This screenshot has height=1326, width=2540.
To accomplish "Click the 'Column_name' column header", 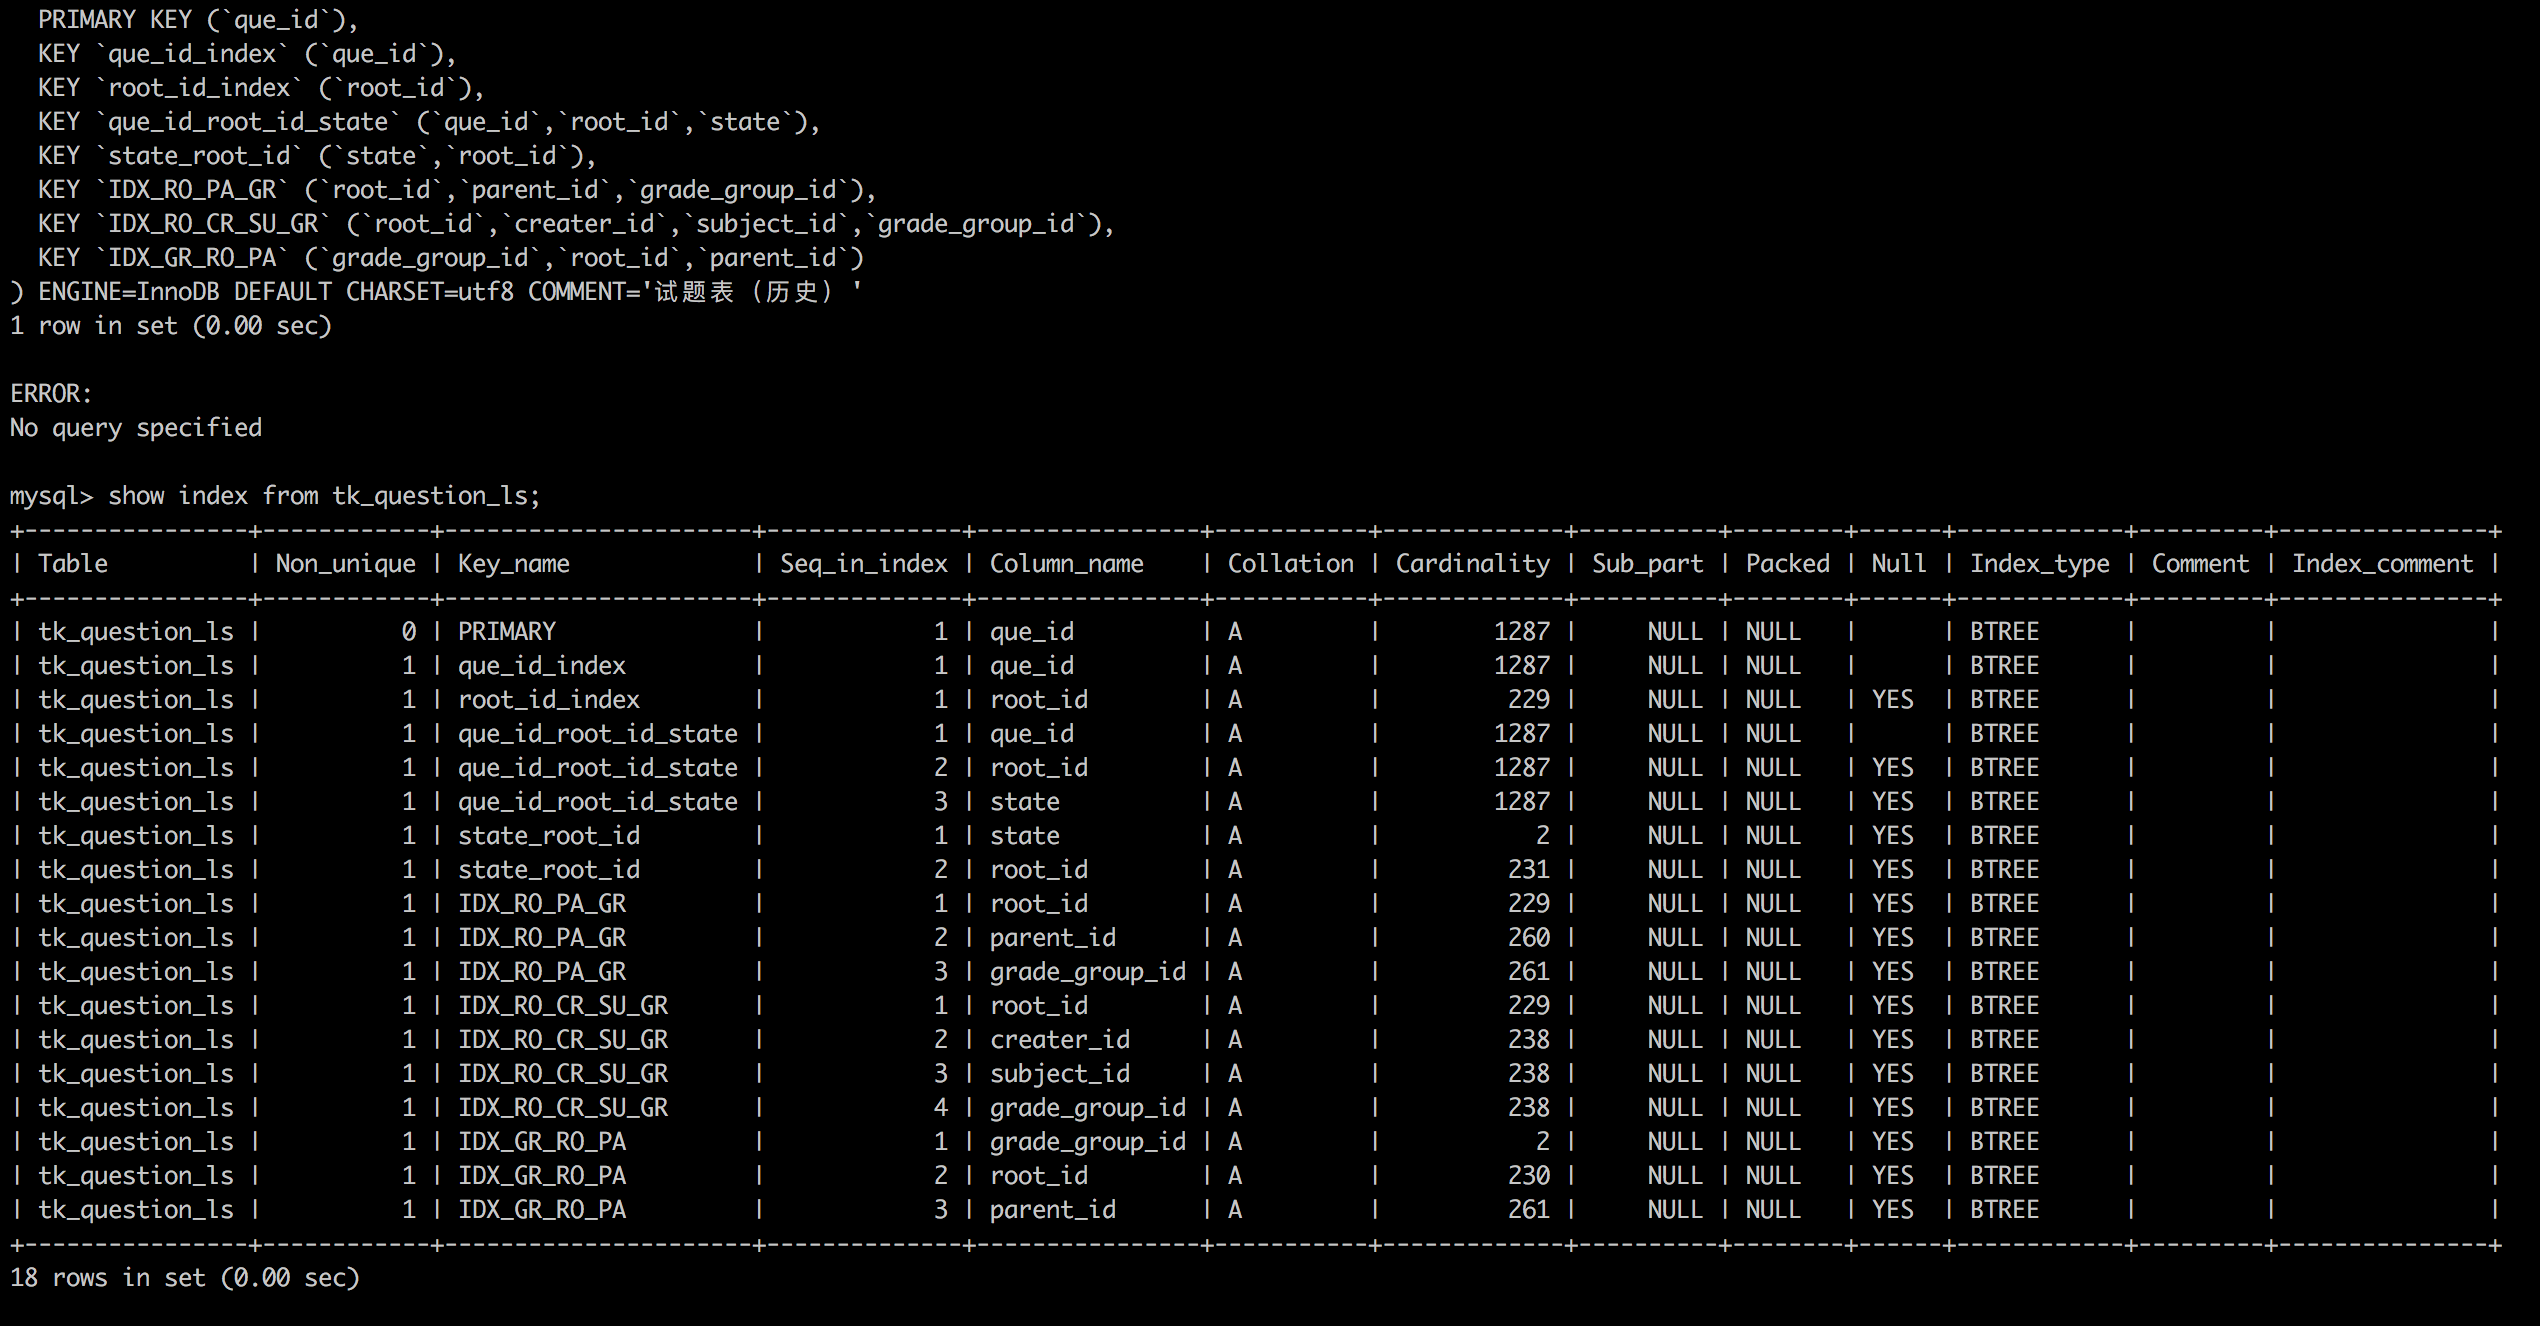I will [x=1066, y=564].
